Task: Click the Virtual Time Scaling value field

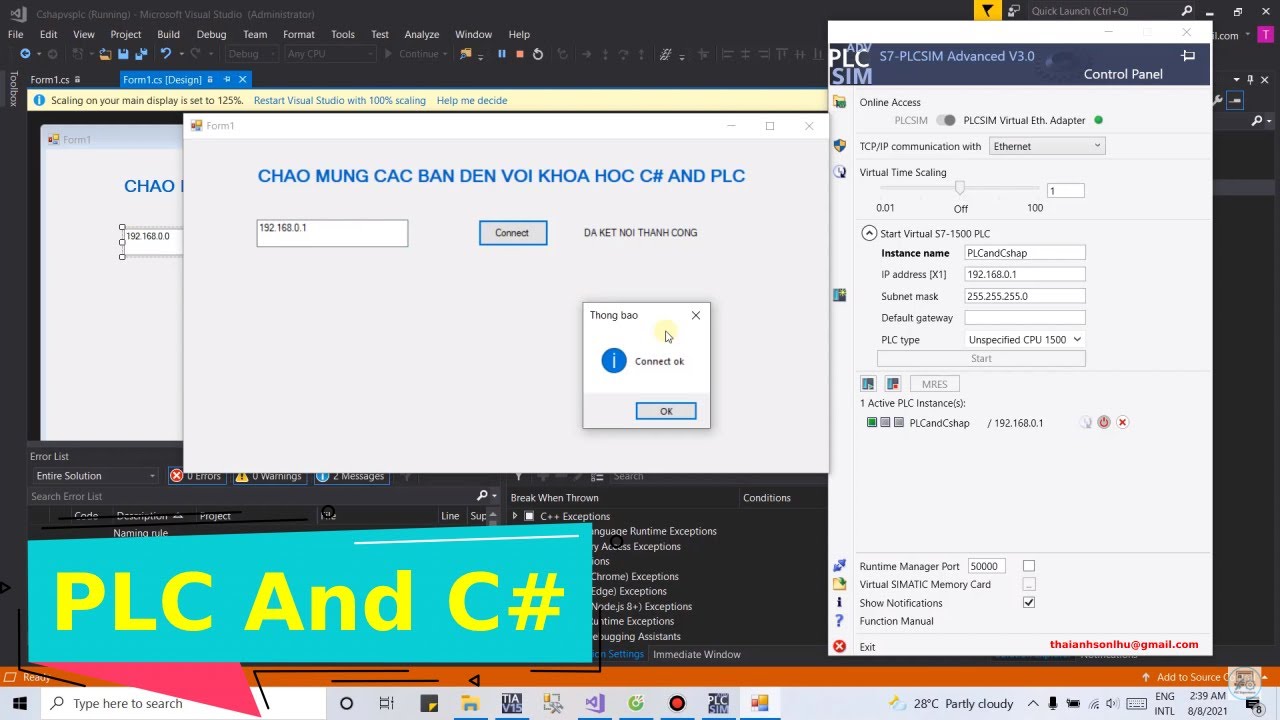Action: 1065,190
